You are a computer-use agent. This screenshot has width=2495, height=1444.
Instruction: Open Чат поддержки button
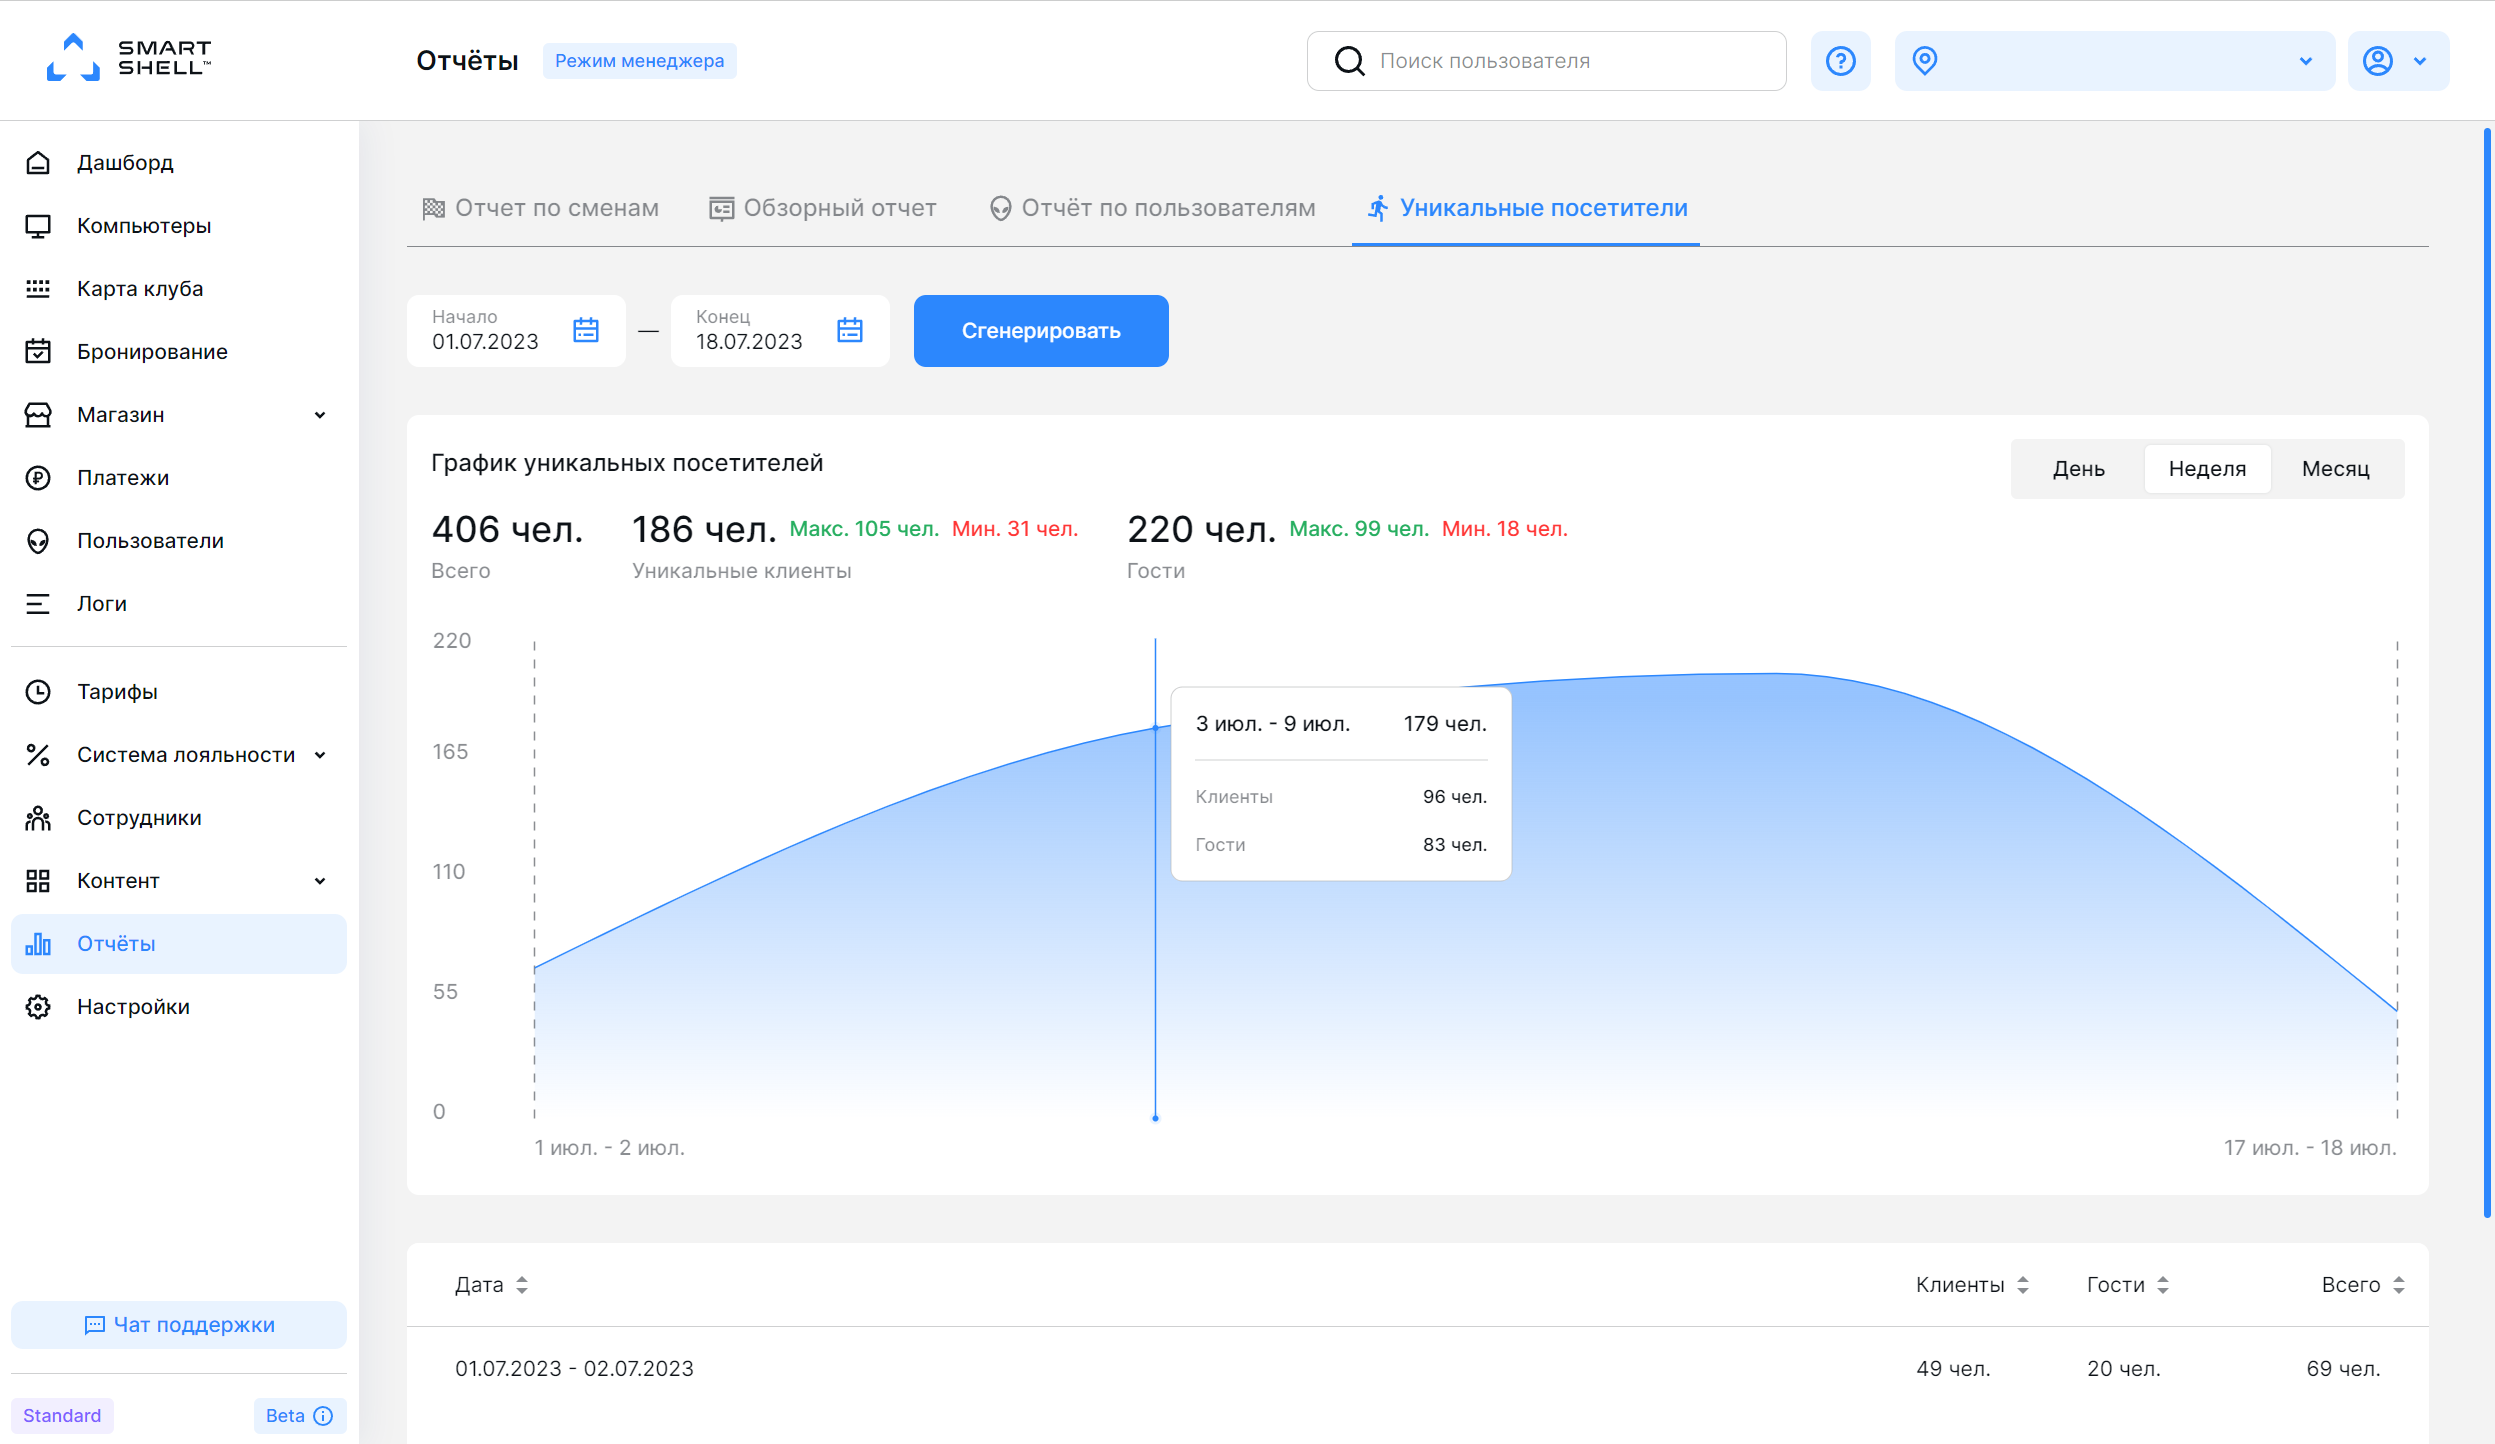coord(179,1325)
